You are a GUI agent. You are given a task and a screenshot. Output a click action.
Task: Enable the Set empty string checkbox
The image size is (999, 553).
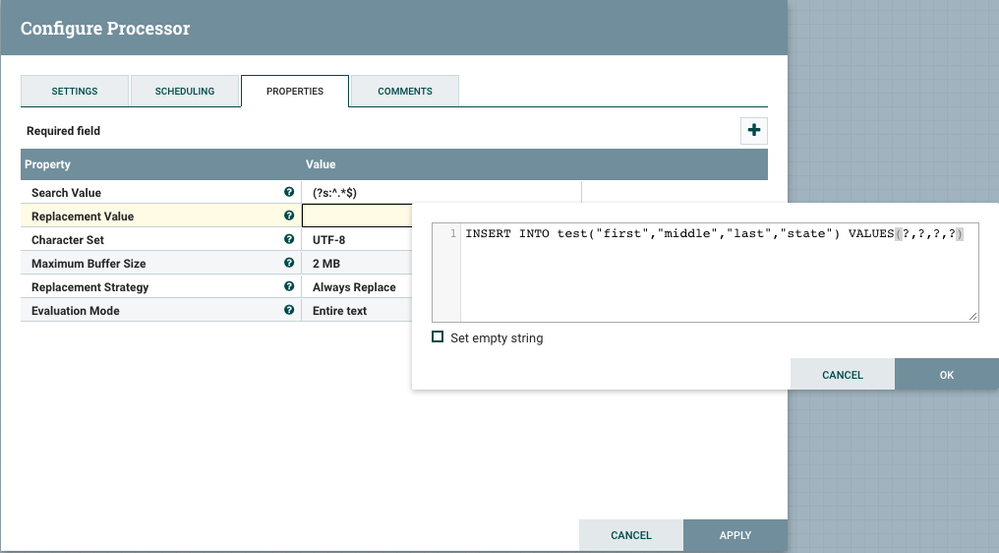click(437, 338)
